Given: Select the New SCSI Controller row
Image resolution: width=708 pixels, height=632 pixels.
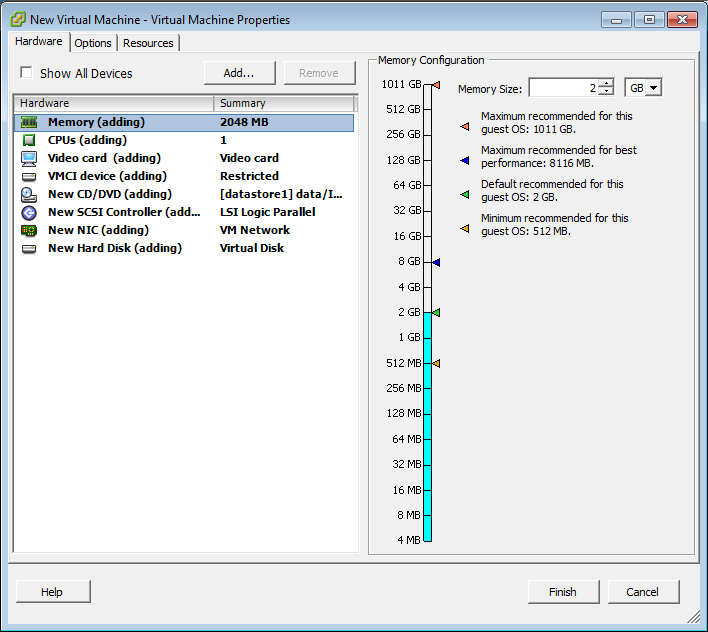Looking at the screenshot, I should point(184,213).
